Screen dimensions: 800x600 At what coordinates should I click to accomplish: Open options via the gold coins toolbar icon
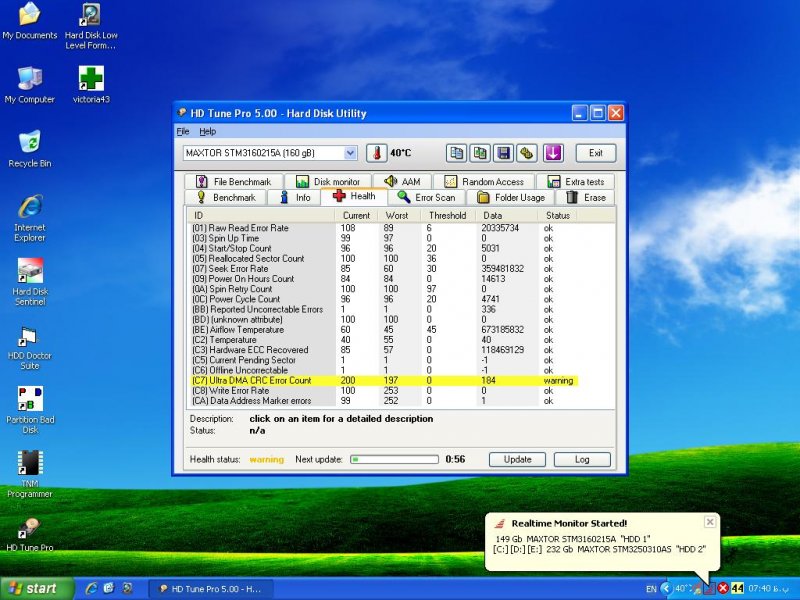tap(527, 153)
